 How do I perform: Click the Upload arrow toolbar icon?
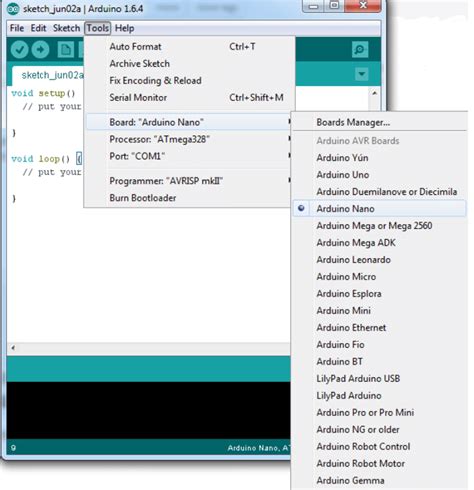pyautogui.click(x=40, y=50)
